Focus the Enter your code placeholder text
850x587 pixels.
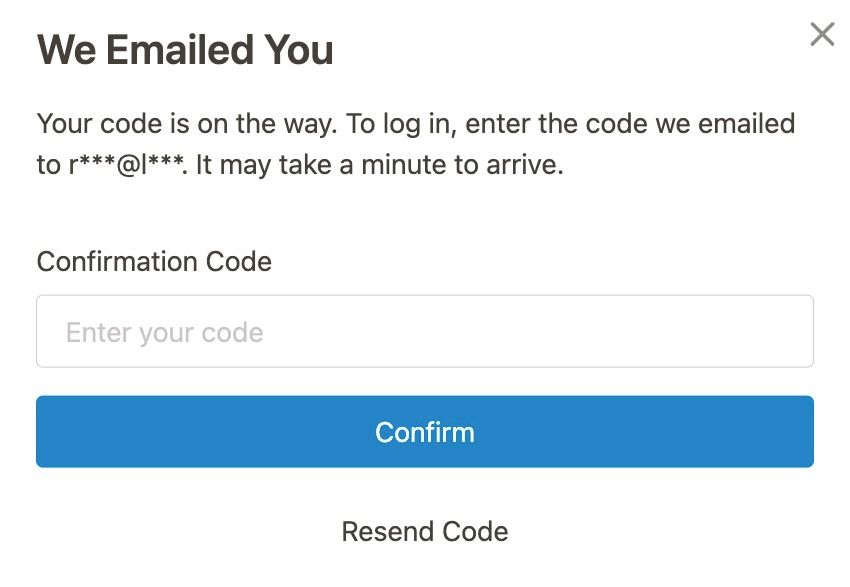tap(164, 332)
